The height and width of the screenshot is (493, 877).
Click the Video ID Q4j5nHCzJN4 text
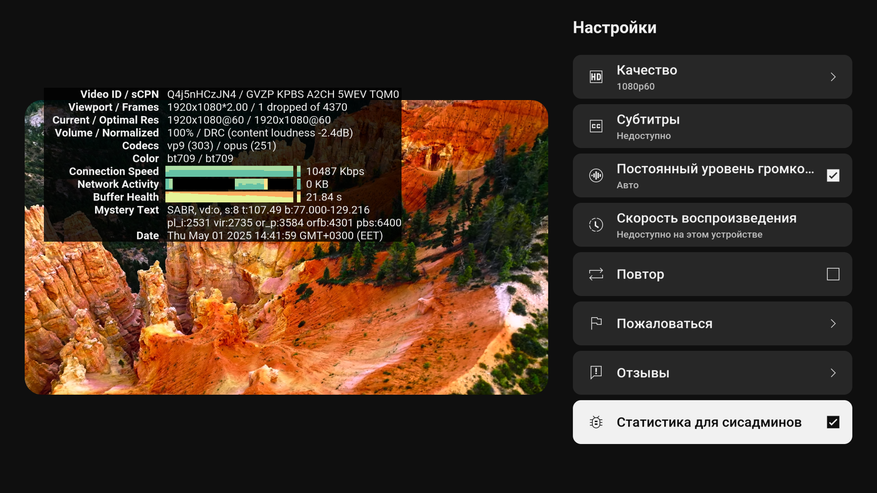(x=202, y=94)
